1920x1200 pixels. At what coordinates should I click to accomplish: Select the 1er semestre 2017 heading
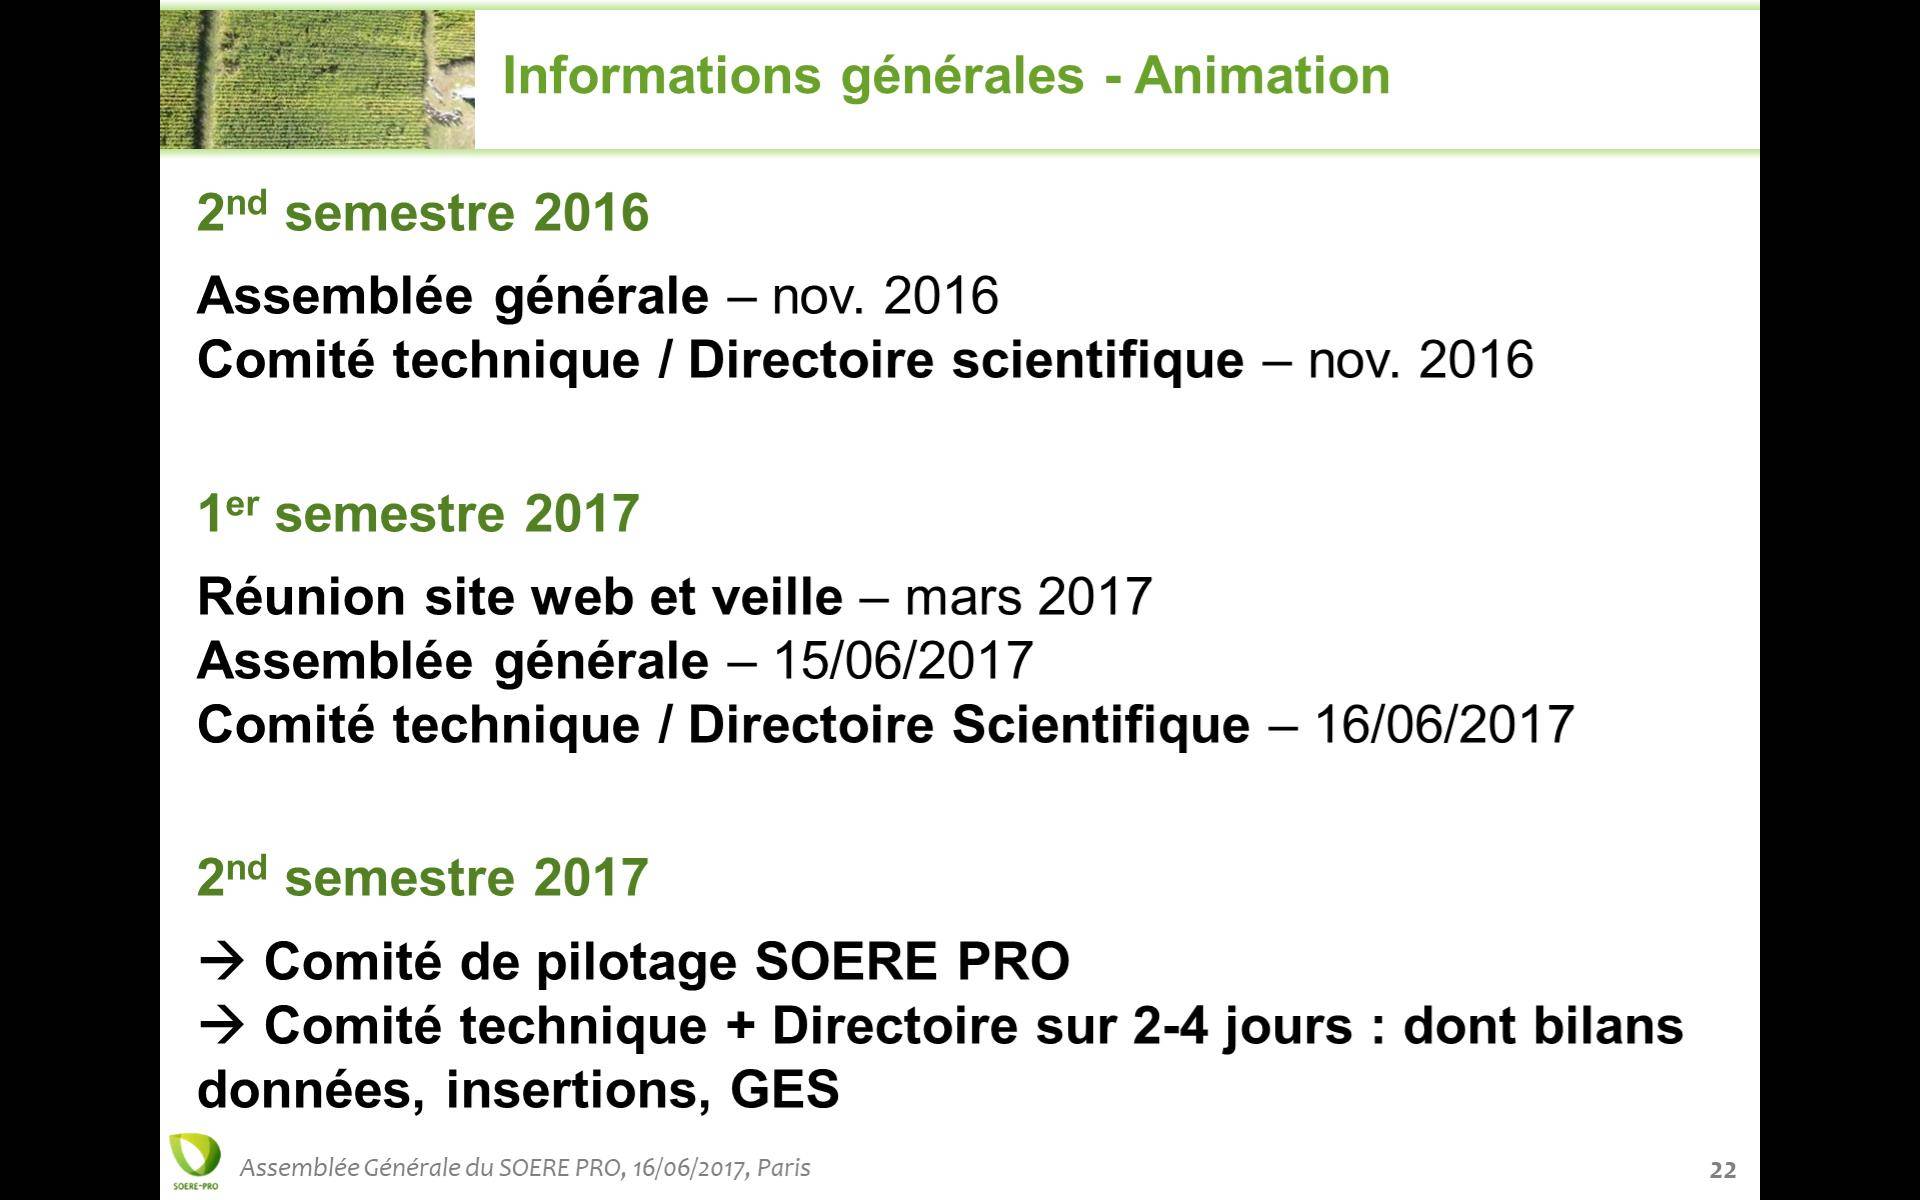[418, 513]
